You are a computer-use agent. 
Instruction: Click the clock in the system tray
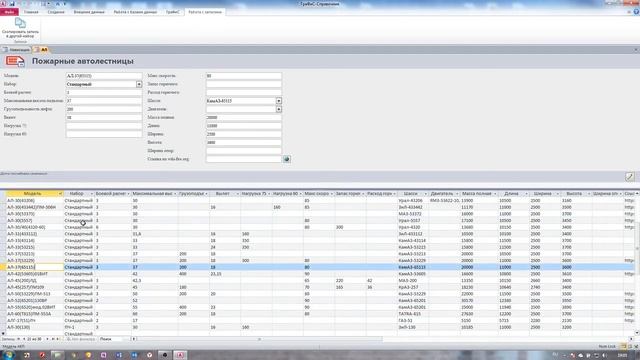pos(622,356)
